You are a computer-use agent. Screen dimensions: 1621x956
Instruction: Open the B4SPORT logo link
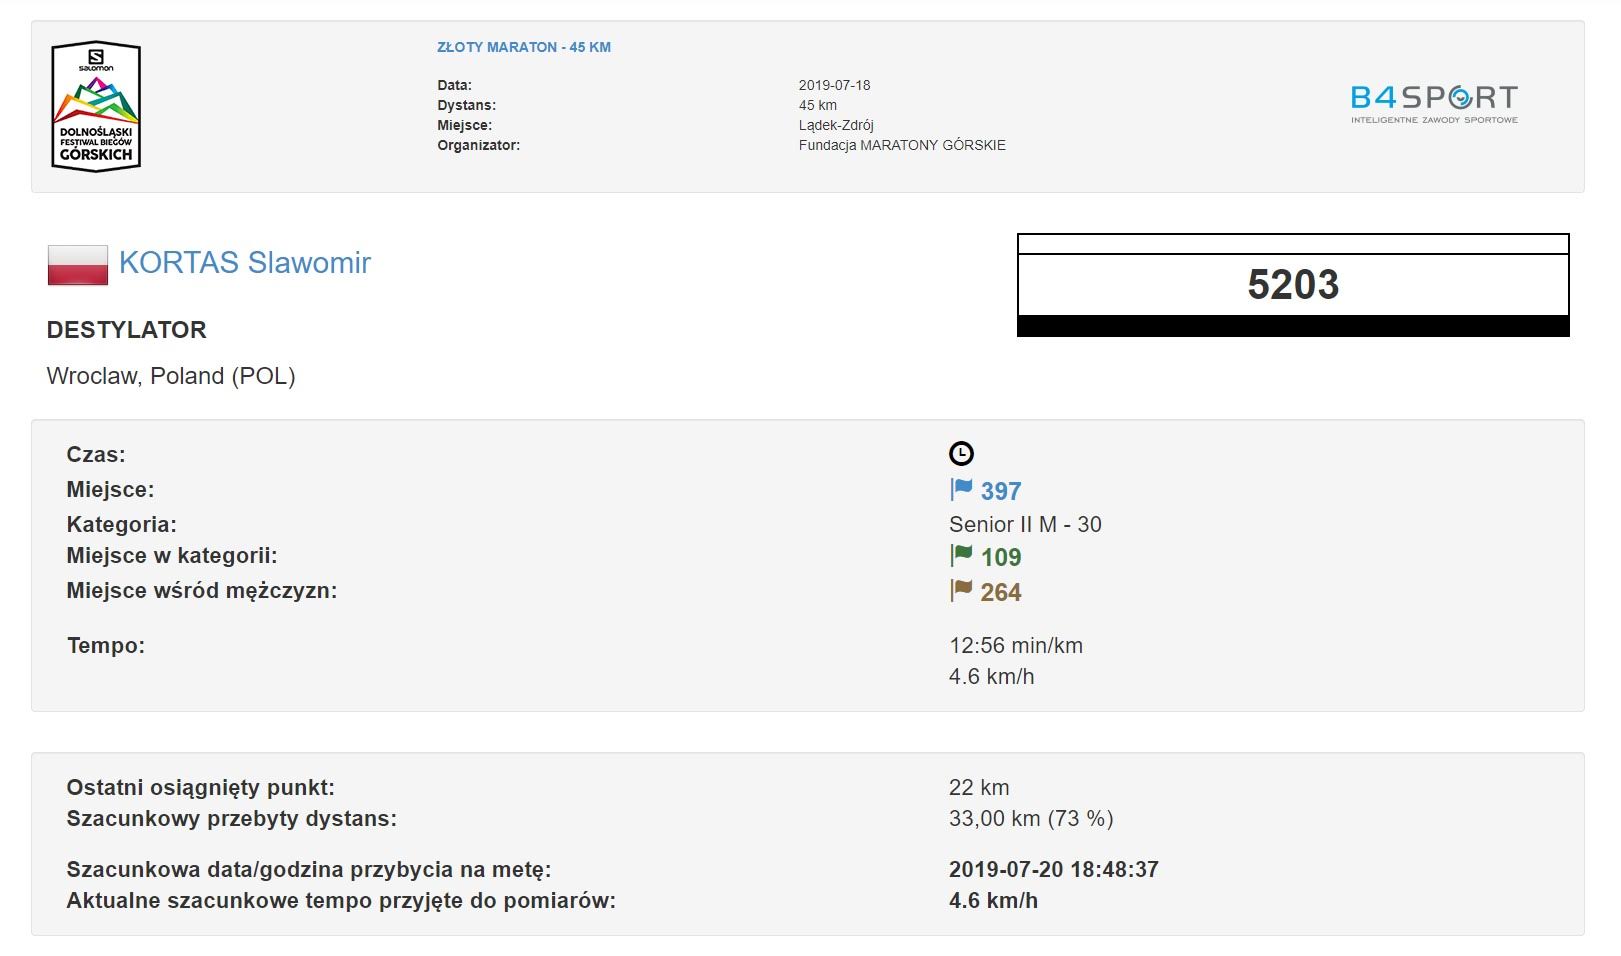tap(1434, 104)
